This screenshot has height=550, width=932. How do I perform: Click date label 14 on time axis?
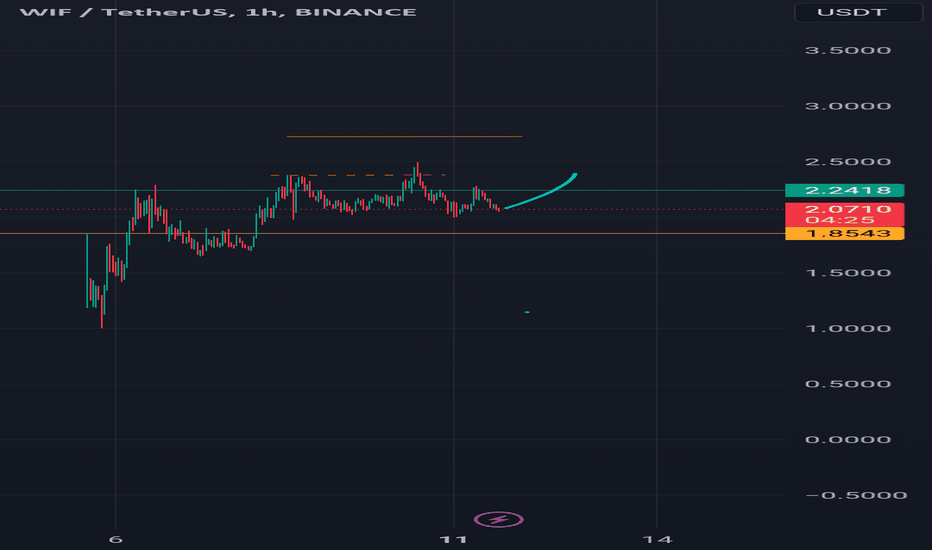(657, 540)
